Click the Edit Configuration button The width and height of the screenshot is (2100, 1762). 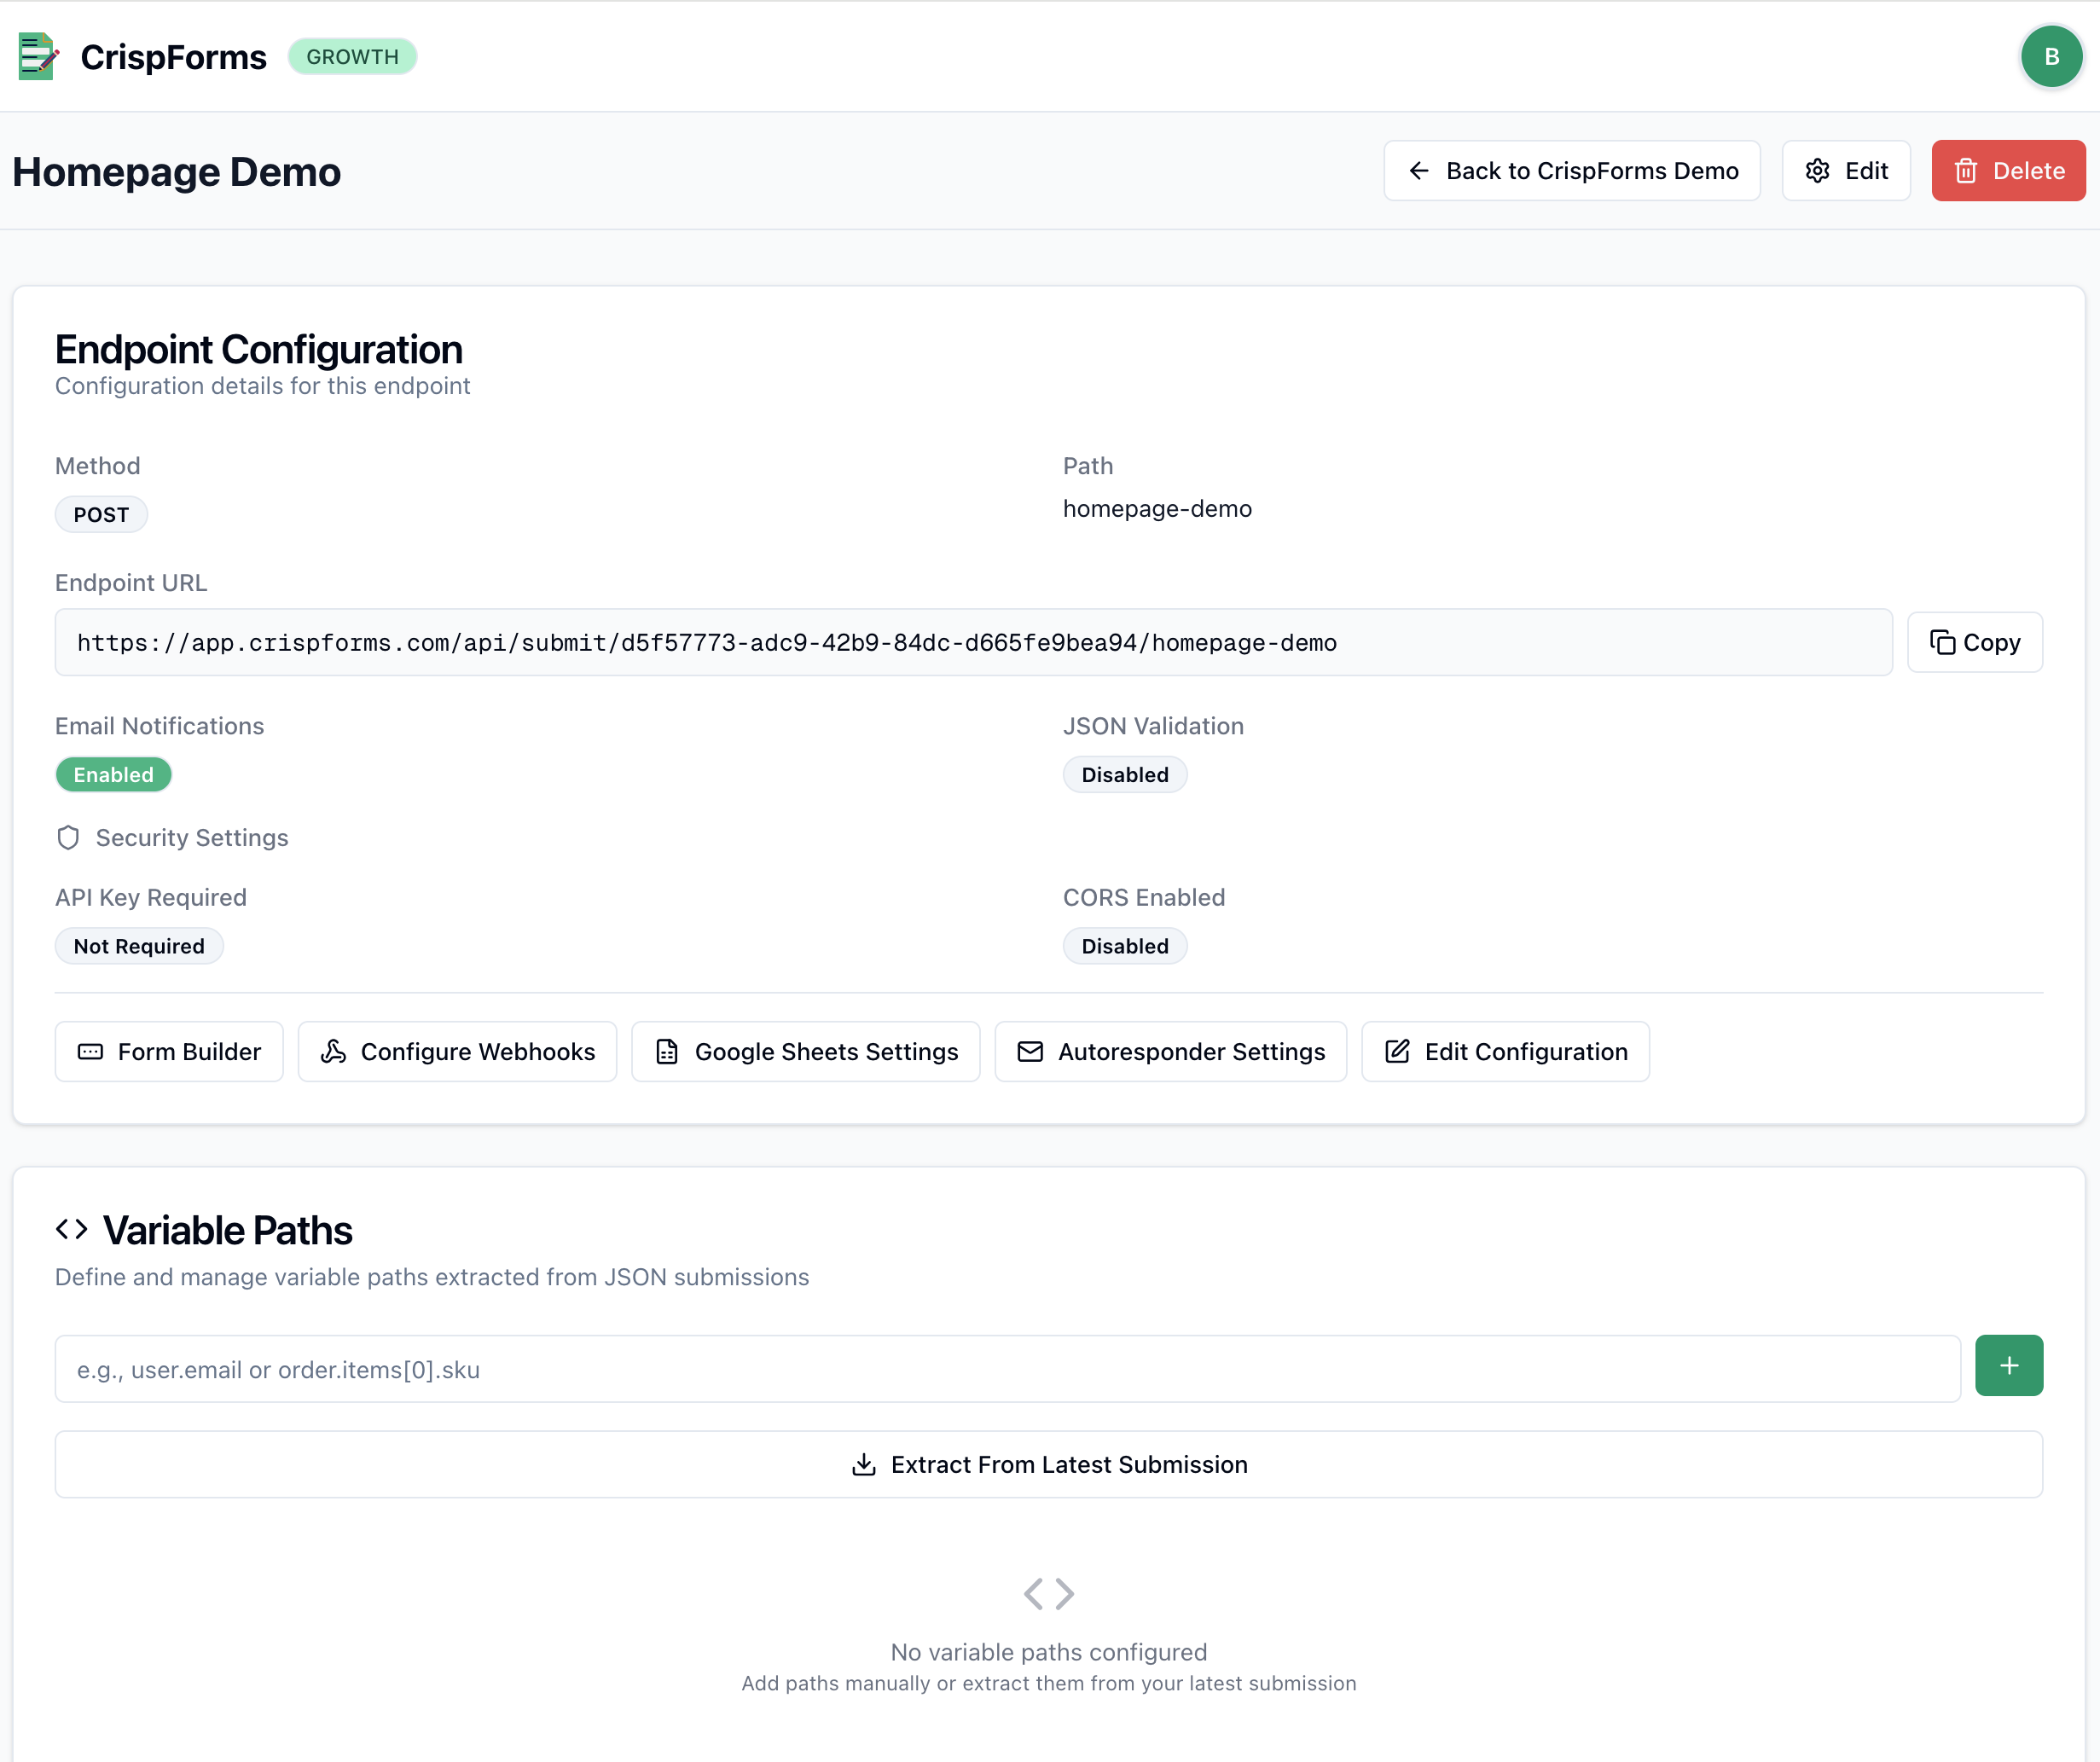1505,1052
